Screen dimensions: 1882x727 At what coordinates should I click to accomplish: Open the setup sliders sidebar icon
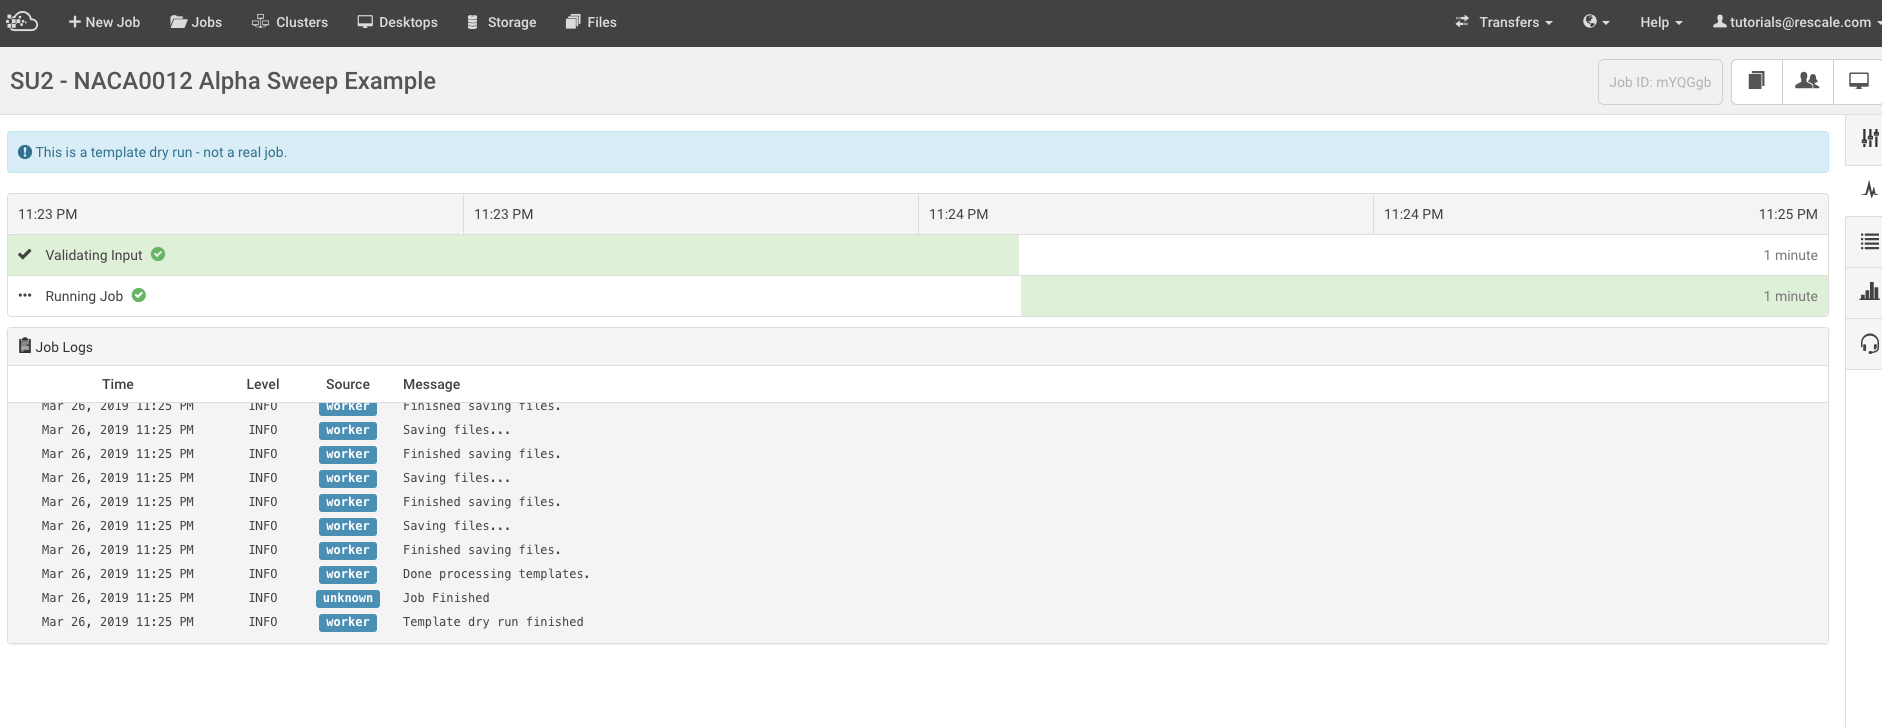coord(1869,139)
